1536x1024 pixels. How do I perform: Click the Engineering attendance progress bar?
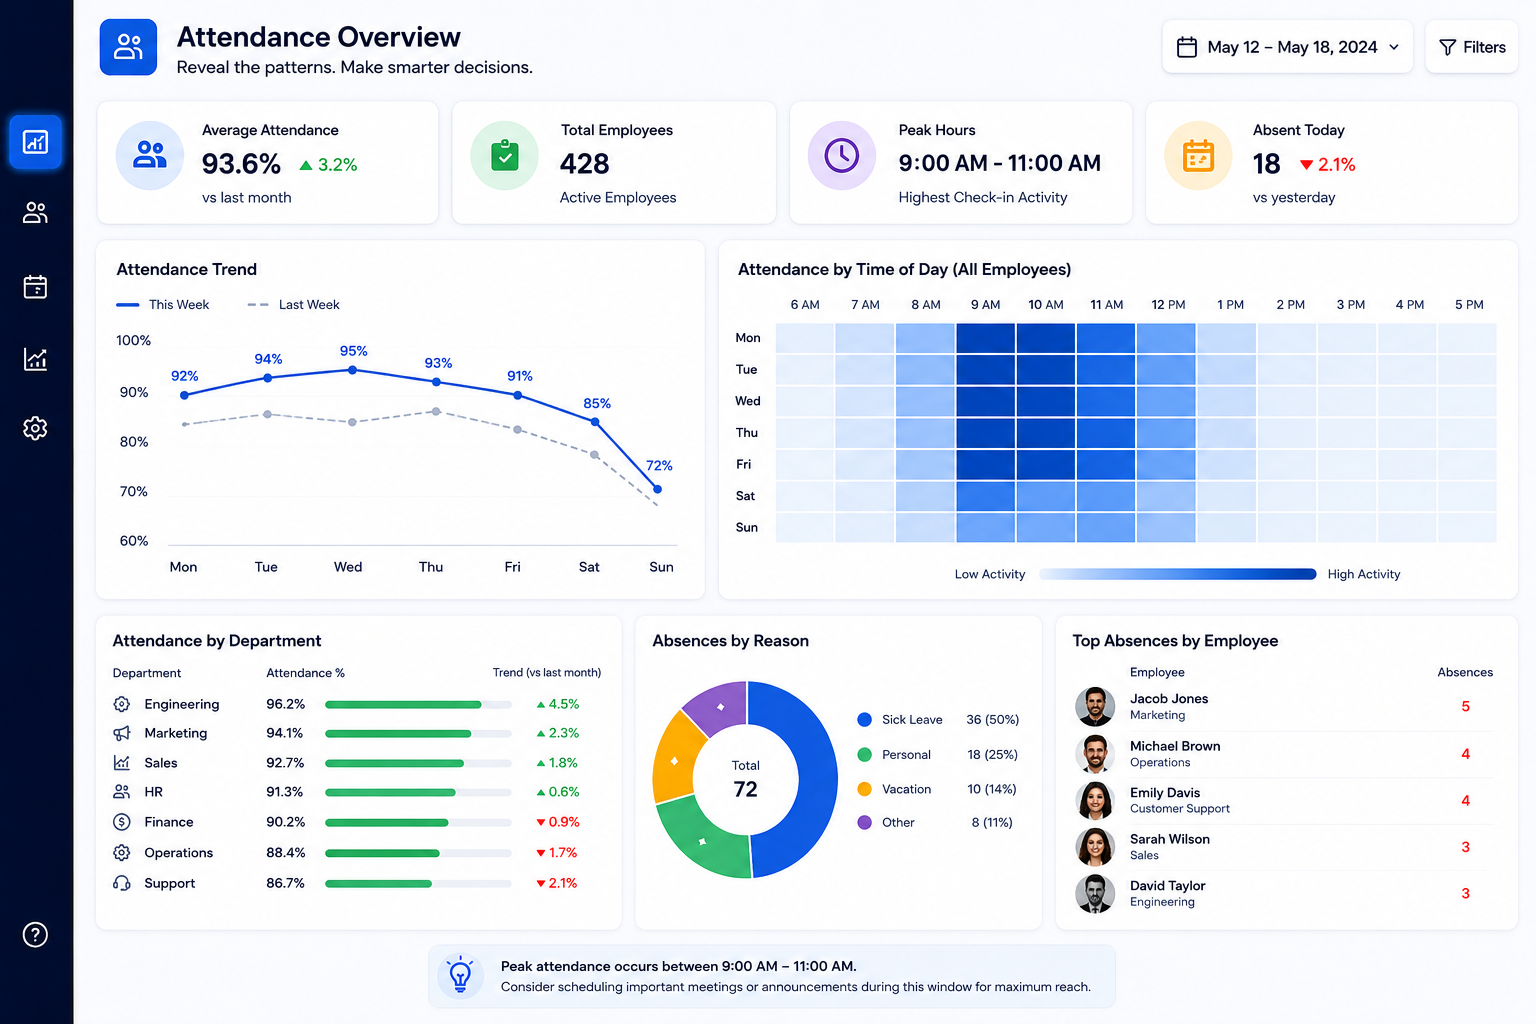pos(418,704)
